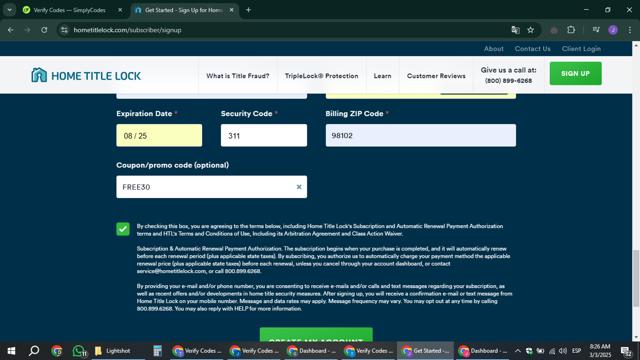Click the Client Login link

pos(581,49)
